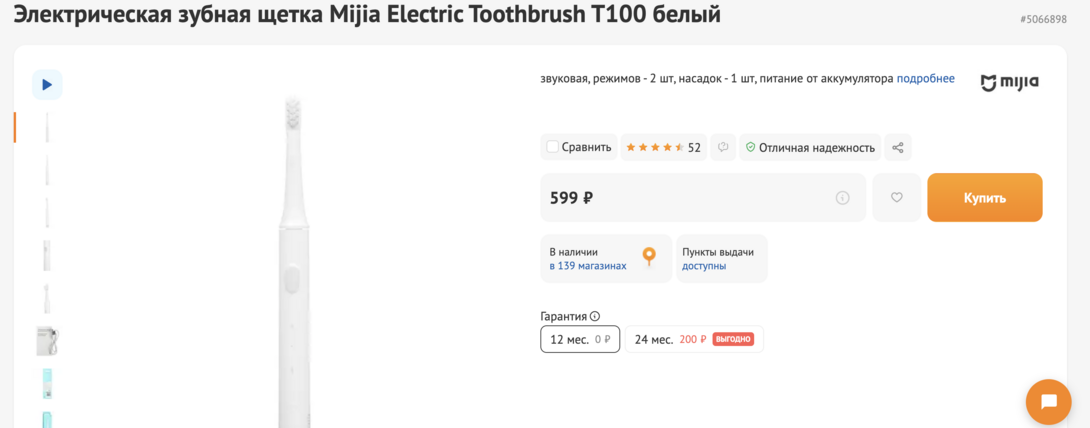Click the info icon beside Гарантия
The image size is (1090, 428).
coord(595,316)
